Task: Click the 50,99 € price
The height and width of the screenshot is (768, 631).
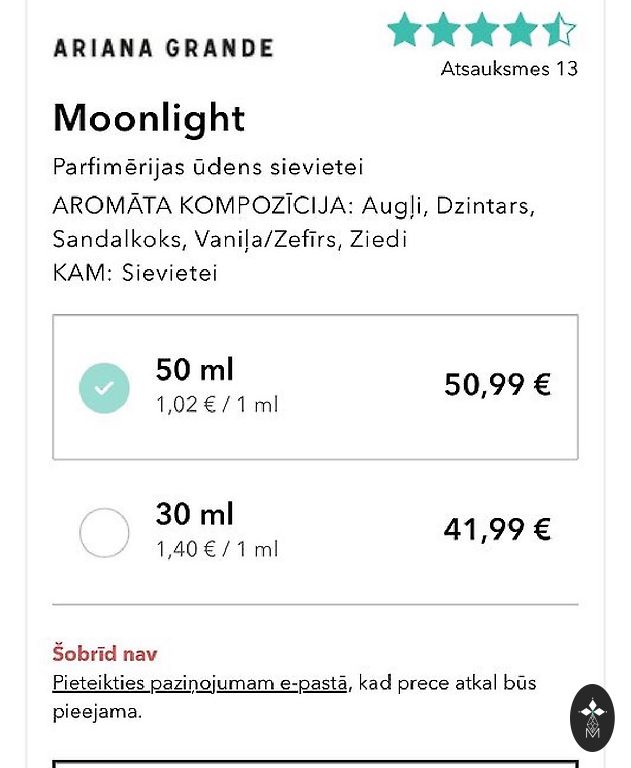Action: [497, 385]
